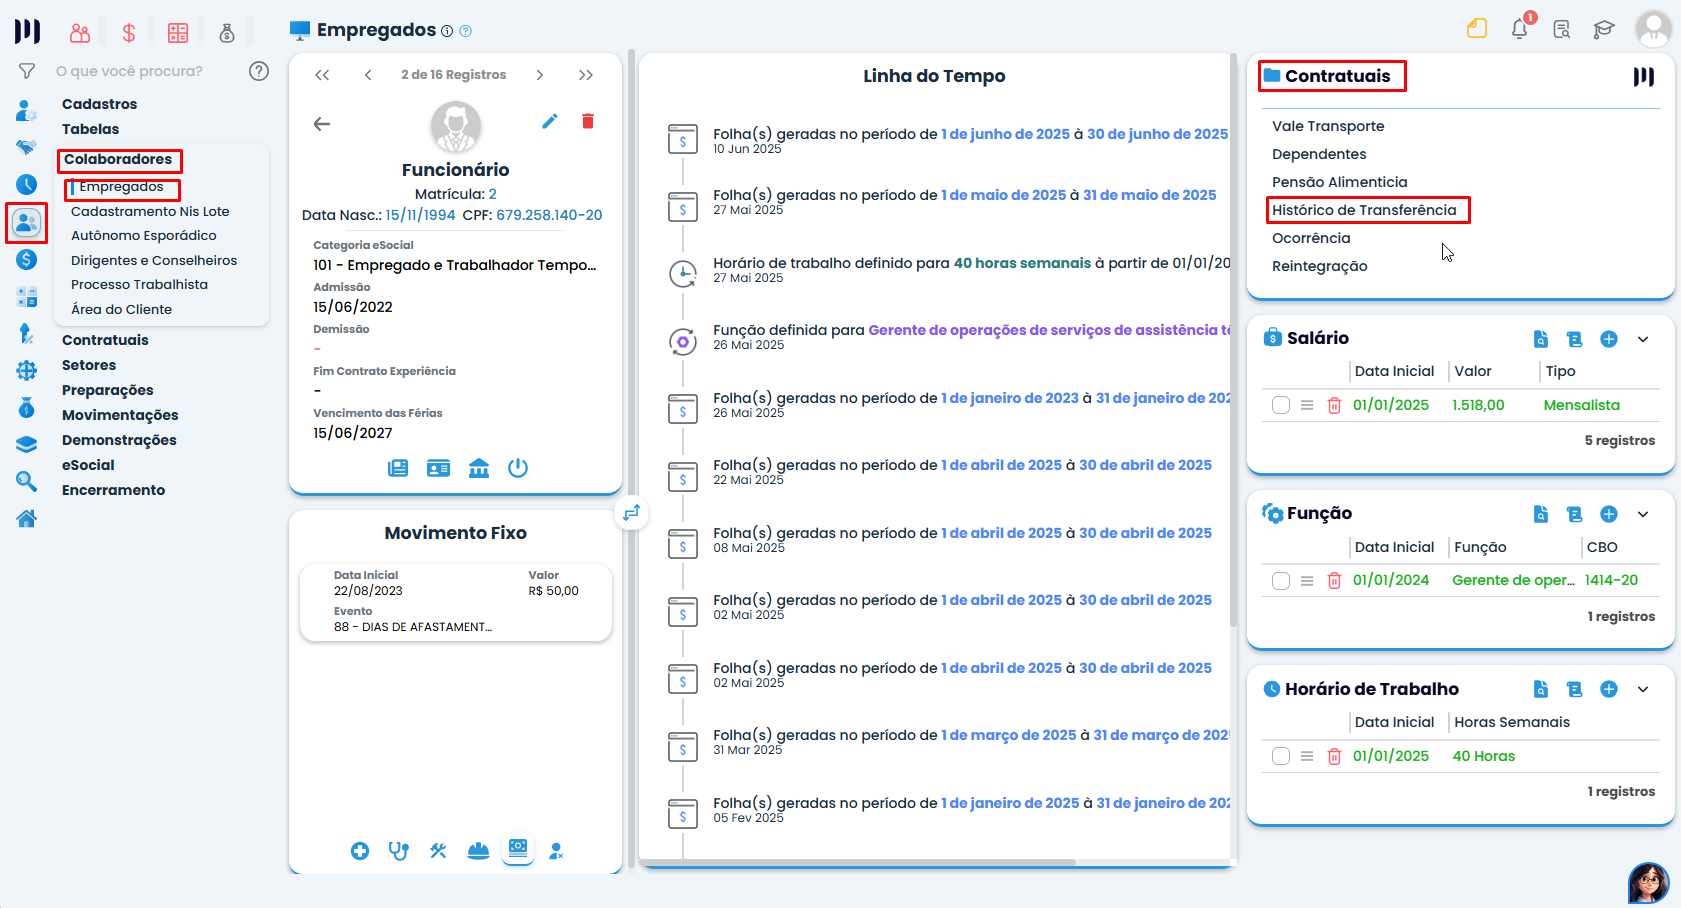Open the notifications bell
The image size is (1681, 908).
point(1520,28)
